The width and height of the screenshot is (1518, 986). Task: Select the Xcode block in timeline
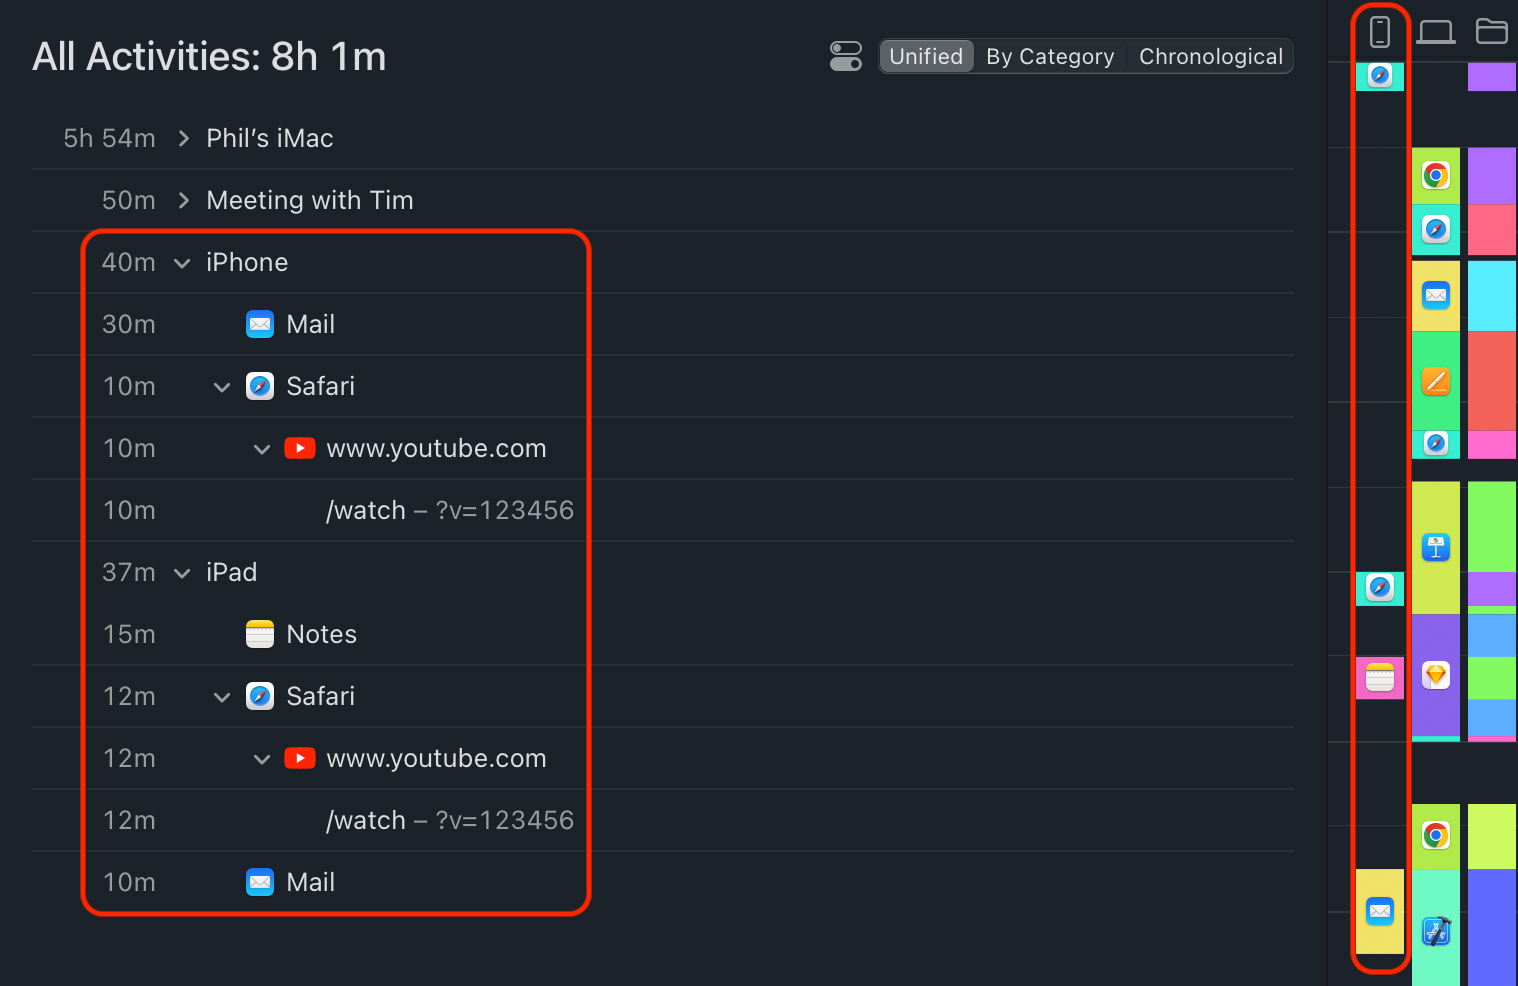(1436, 931)
